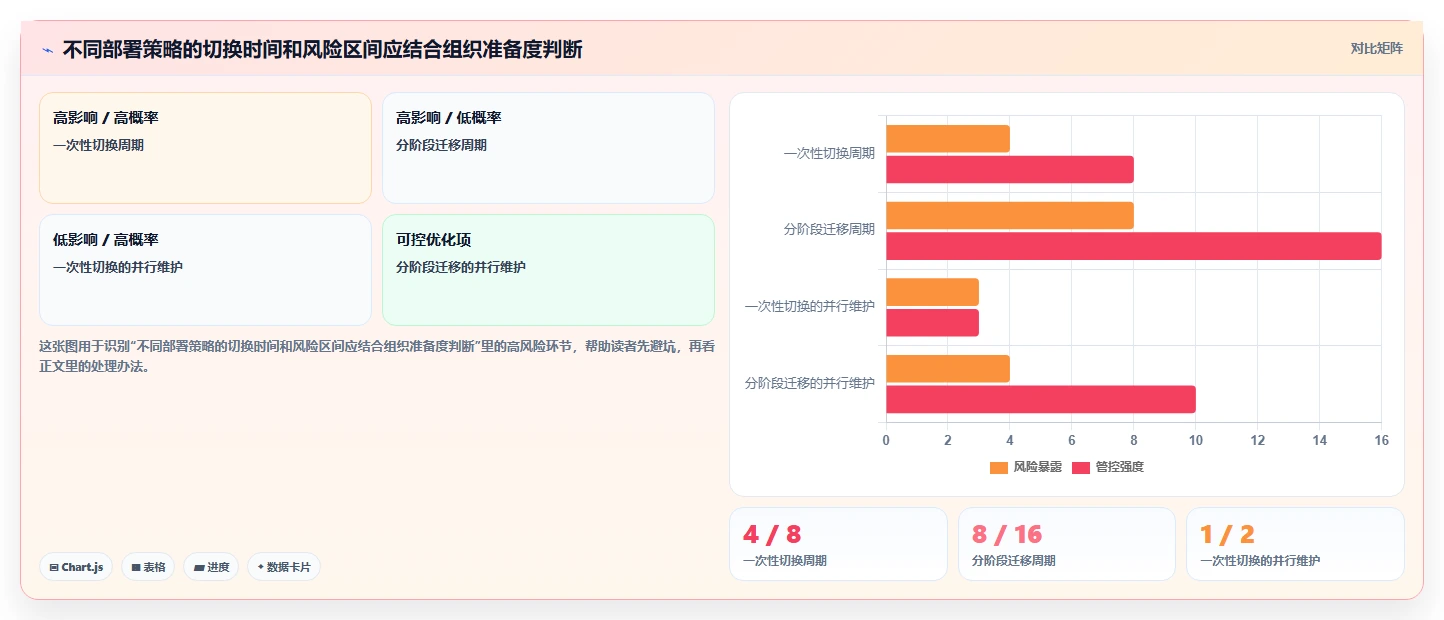Click the 8 / 16 stat card

(1067, 544)
